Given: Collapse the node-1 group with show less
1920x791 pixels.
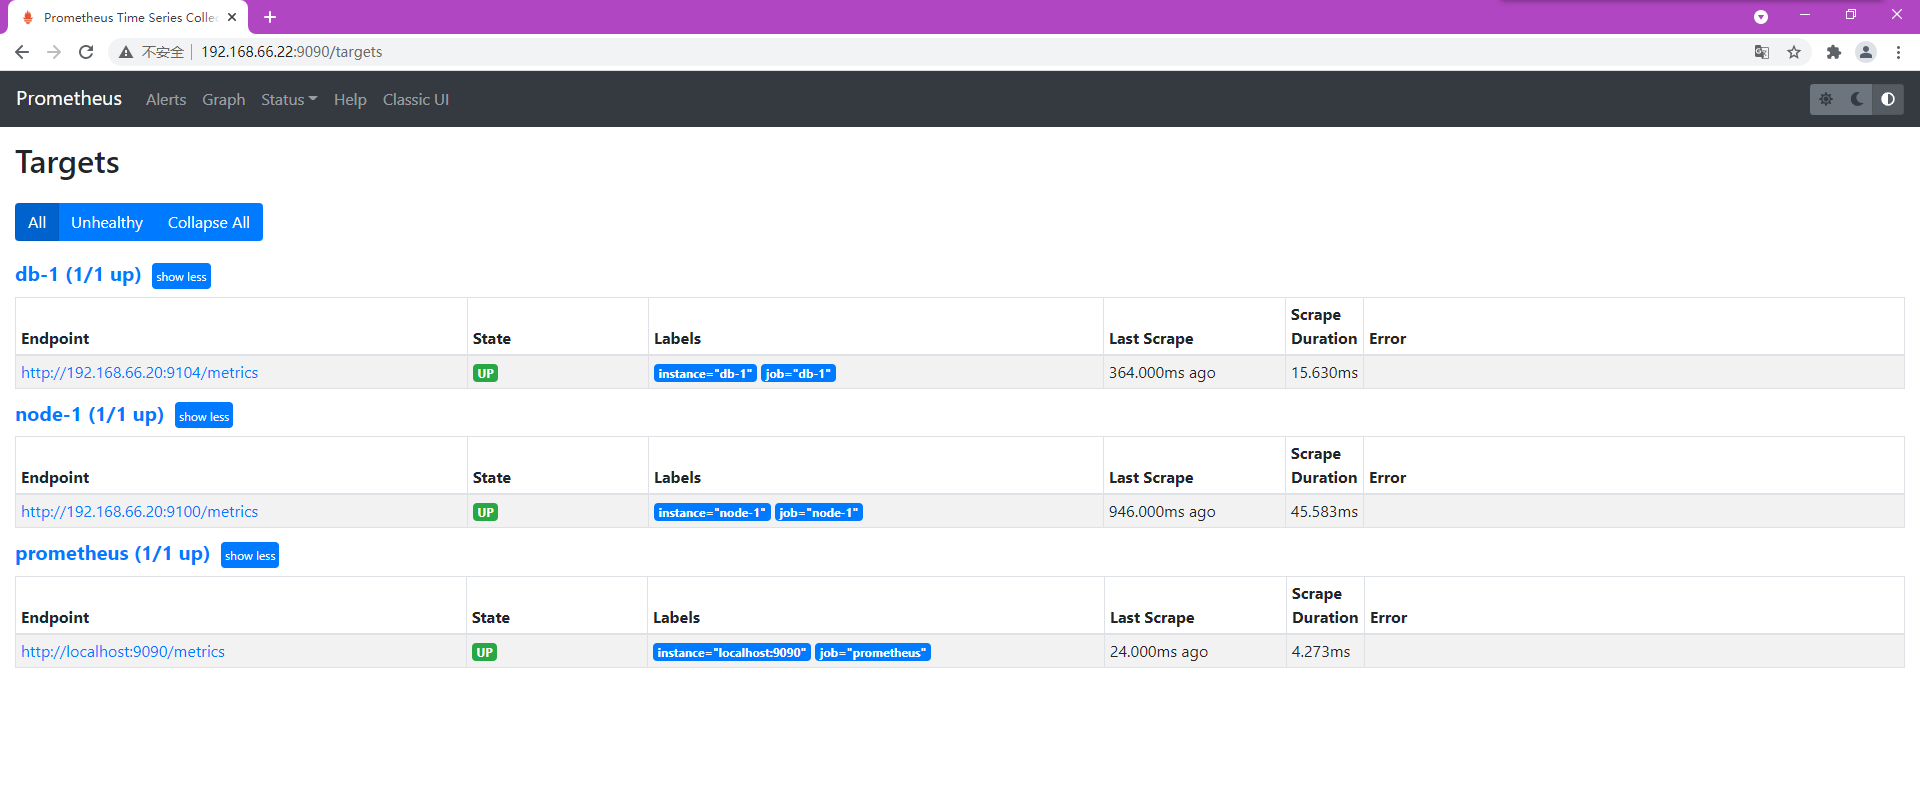Looking at the screenshot, I should 204,416.
